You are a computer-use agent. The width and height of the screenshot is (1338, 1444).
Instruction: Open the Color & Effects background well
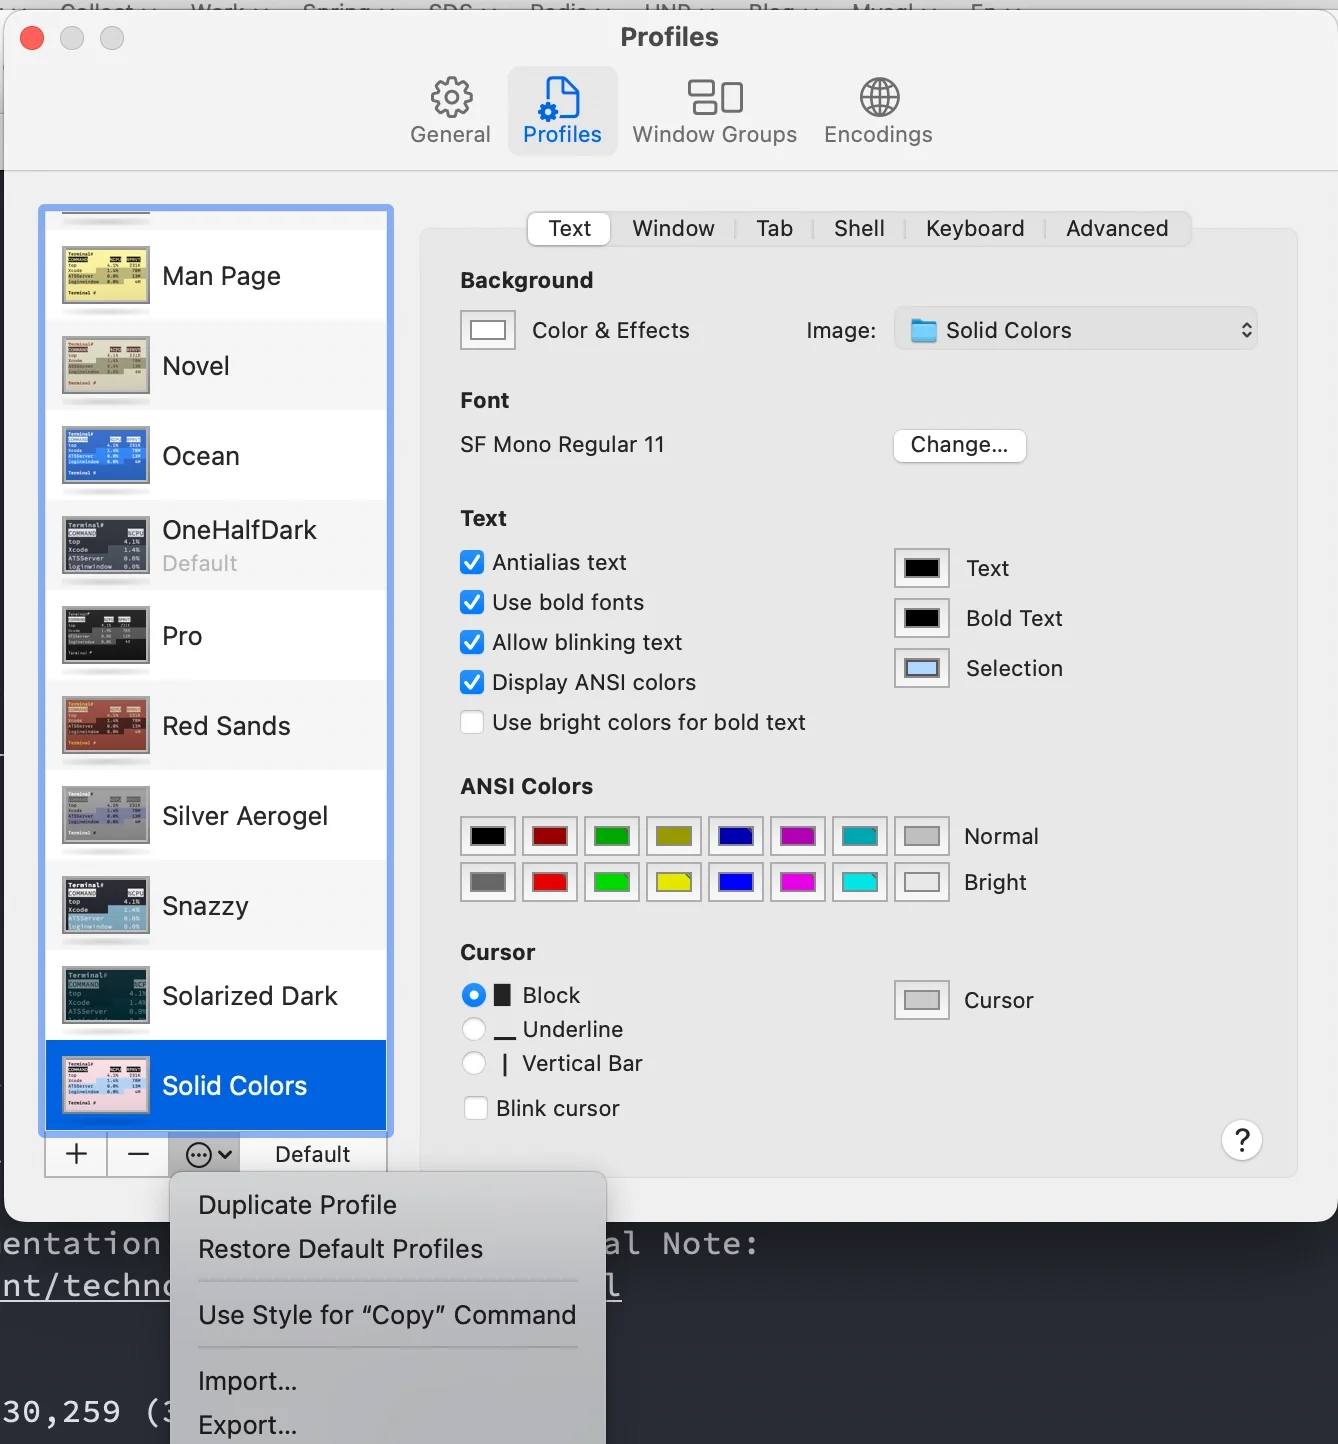pyautogui.click(x=488, y=330)
